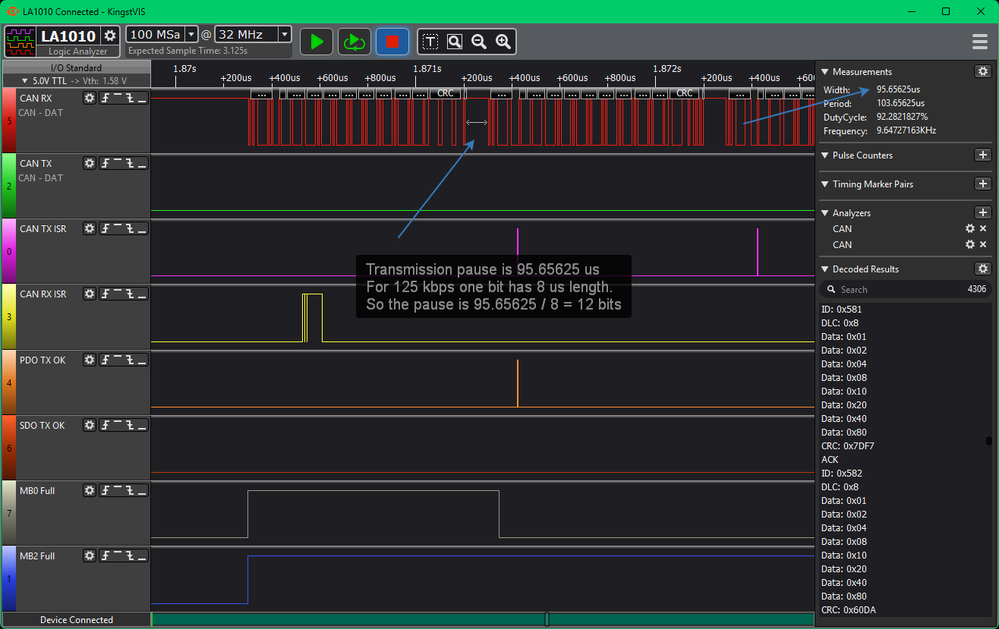Add a new pulse counter
The width and height of the screenshot is (999, 629).
pyautogui.click(x=982, y=155)
